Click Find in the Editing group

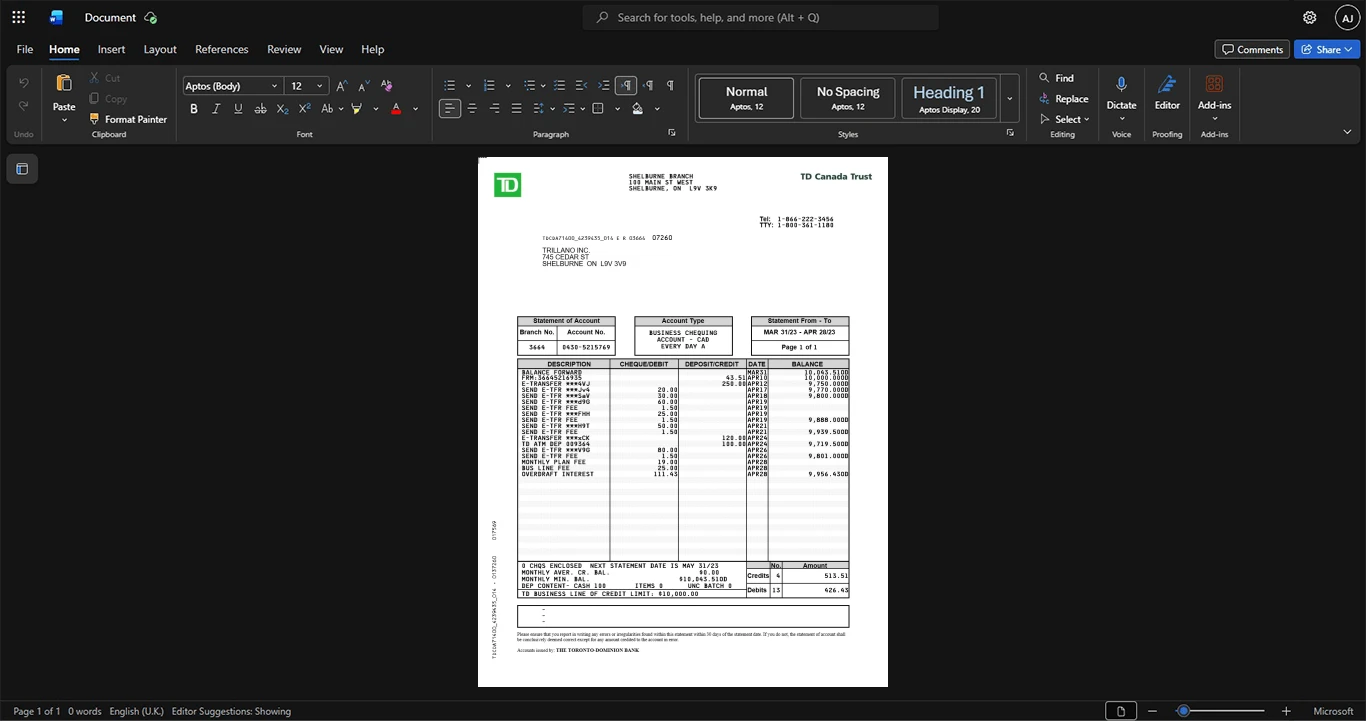pyautogui.click(x=1056, y=78)
